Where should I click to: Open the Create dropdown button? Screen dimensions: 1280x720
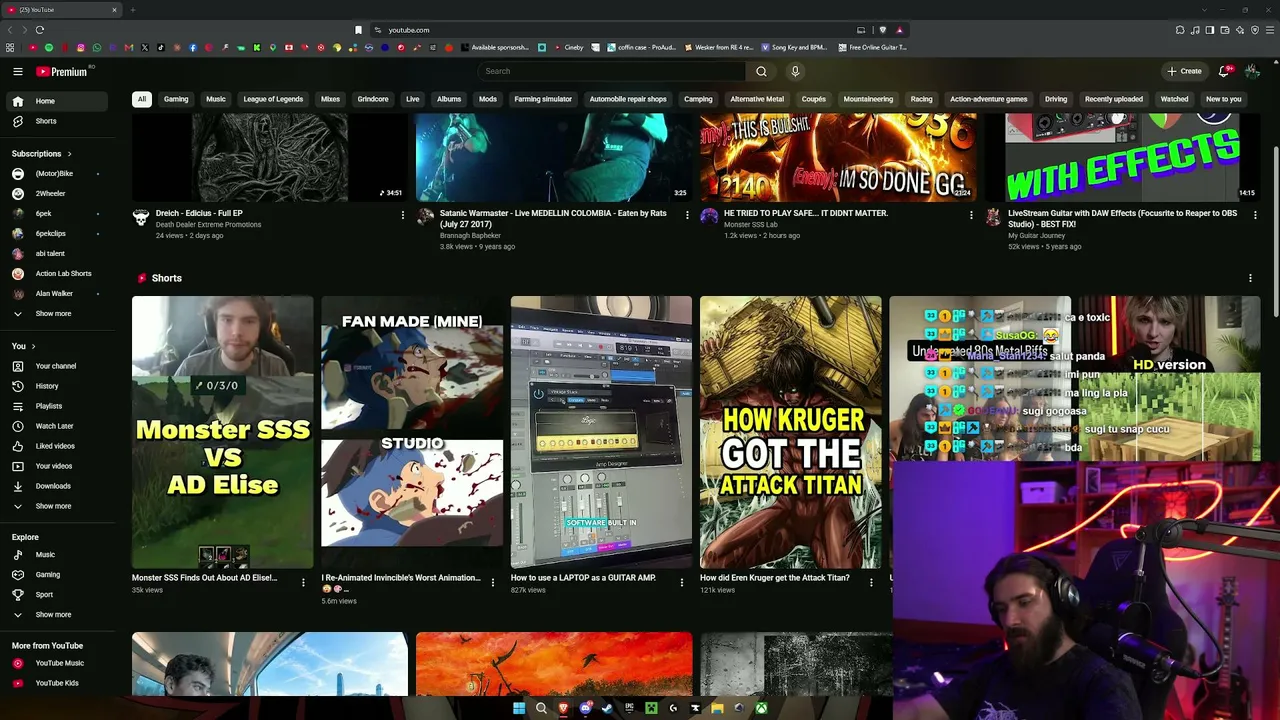[x=1184, y=71]
